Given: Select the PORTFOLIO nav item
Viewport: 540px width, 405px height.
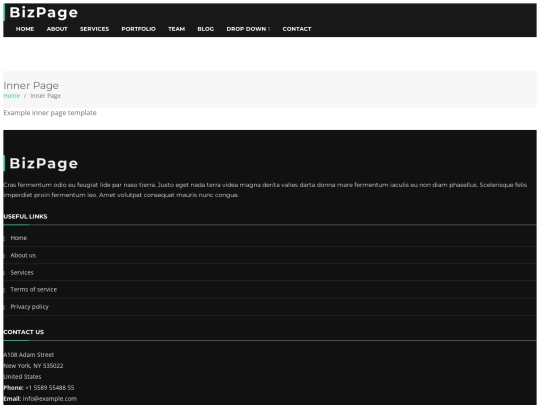Looking at the screenshot, I should 138,29.
